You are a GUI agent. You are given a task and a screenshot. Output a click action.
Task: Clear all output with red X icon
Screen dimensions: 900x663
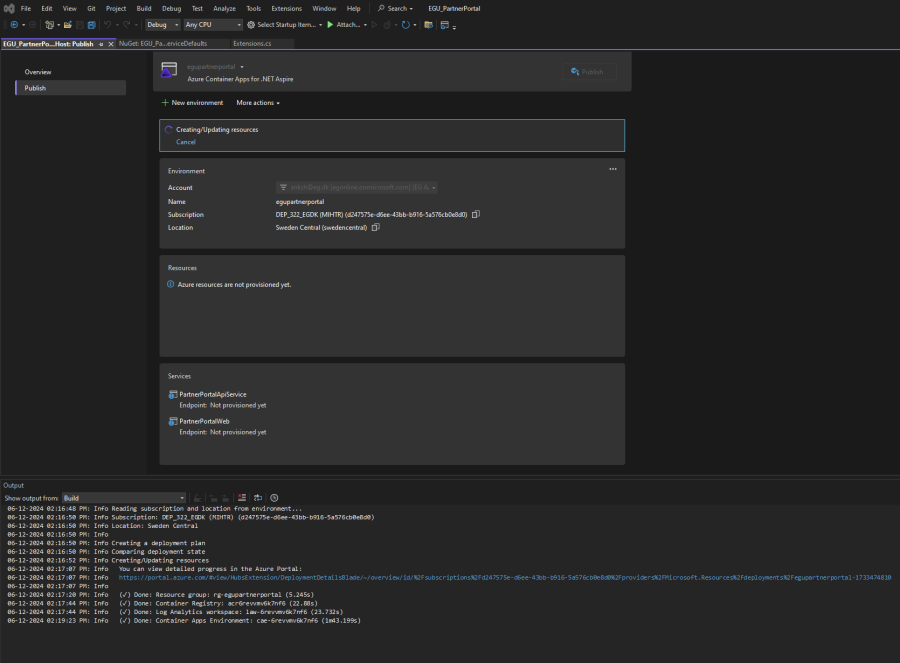242,498
